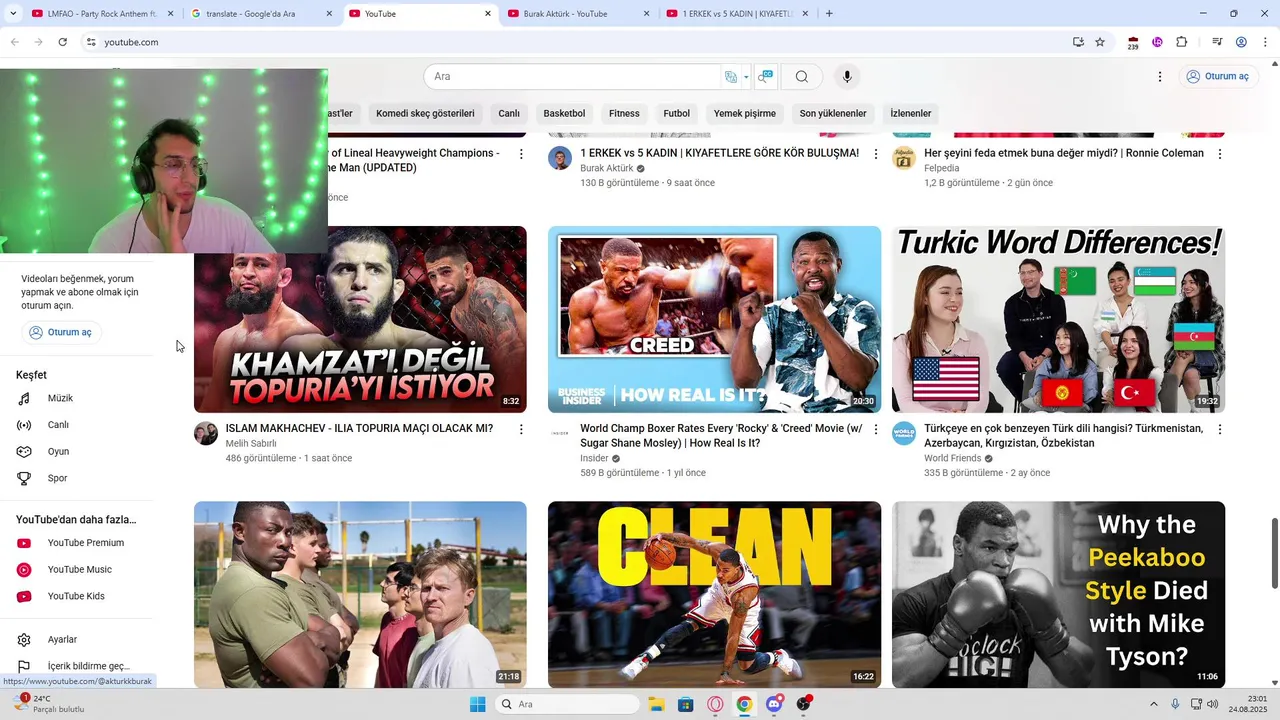Select Basketbol filter chip
1280x720 pixels.
tap(564, 114)
